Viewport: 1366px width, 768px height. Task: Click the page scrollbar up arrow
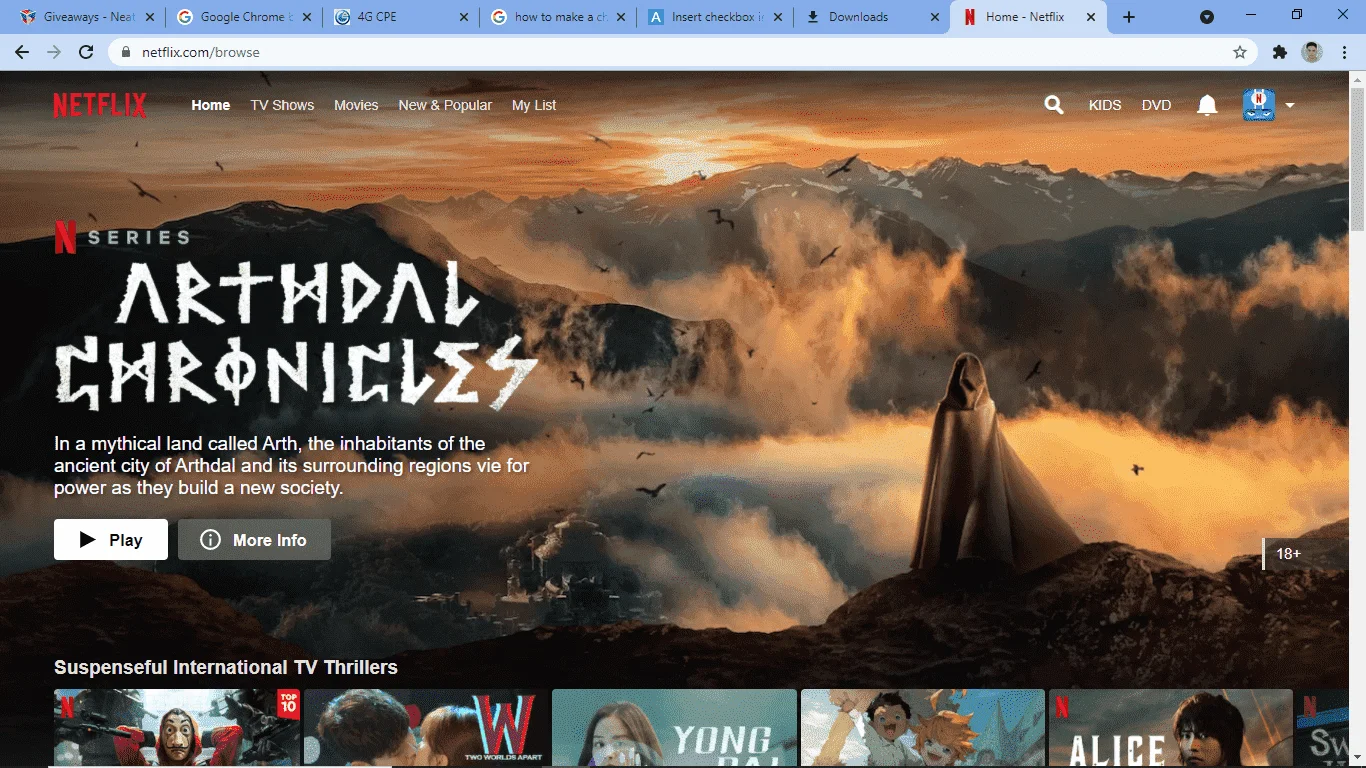pos(1357,79)
